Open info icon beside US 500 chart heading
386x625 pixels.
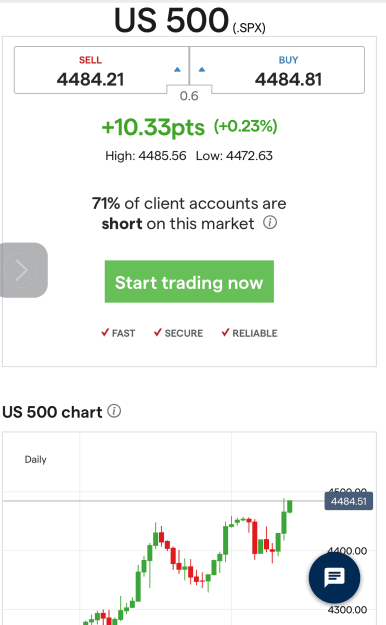(x=114, y=411)
